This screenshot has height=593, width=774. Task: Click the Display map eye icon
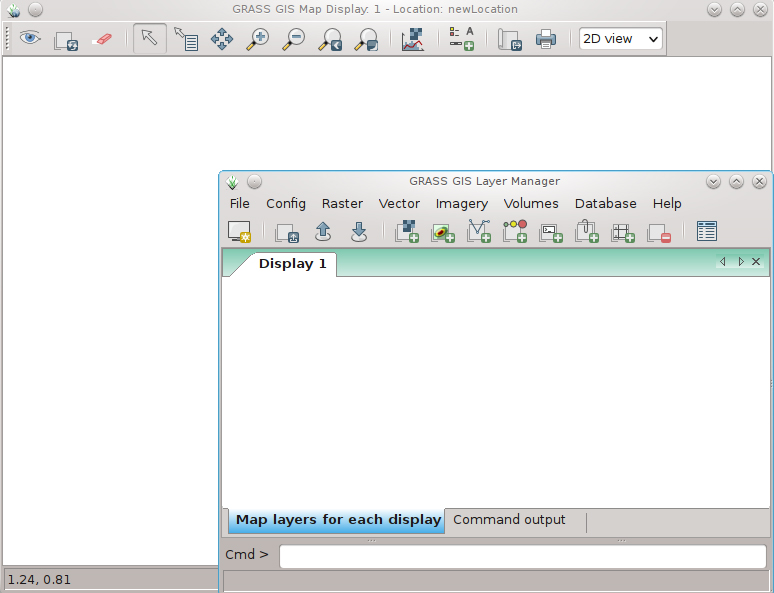pyautogui.click(x=30, y=38)
